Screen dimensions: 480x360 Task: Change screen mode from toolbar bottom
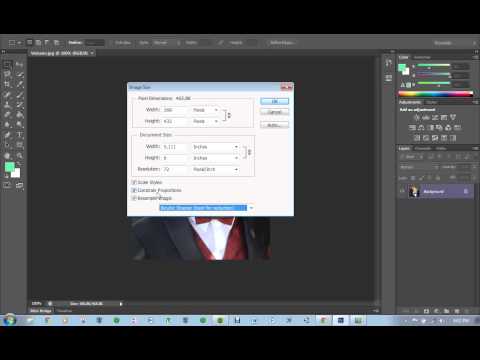(20, 185)
